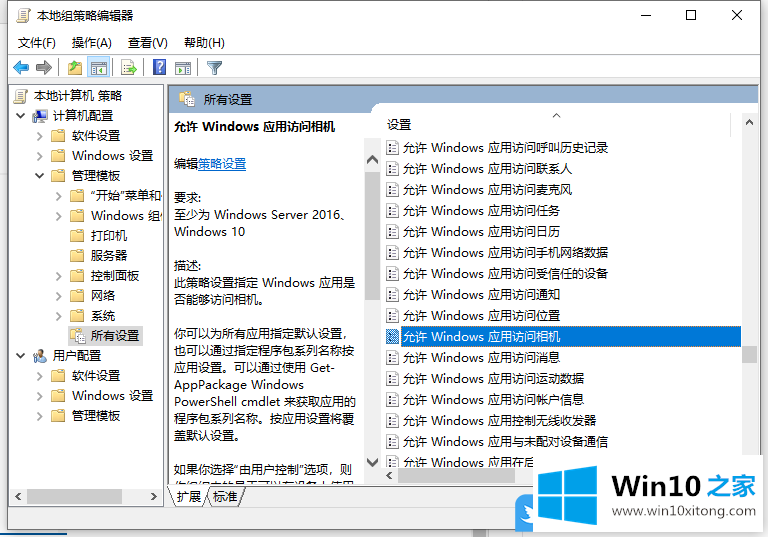The width and height of the screenshot is (768, 537).
Task: Select 允许 Windows 应用控制无线收发器
Action: click(499, 420)
